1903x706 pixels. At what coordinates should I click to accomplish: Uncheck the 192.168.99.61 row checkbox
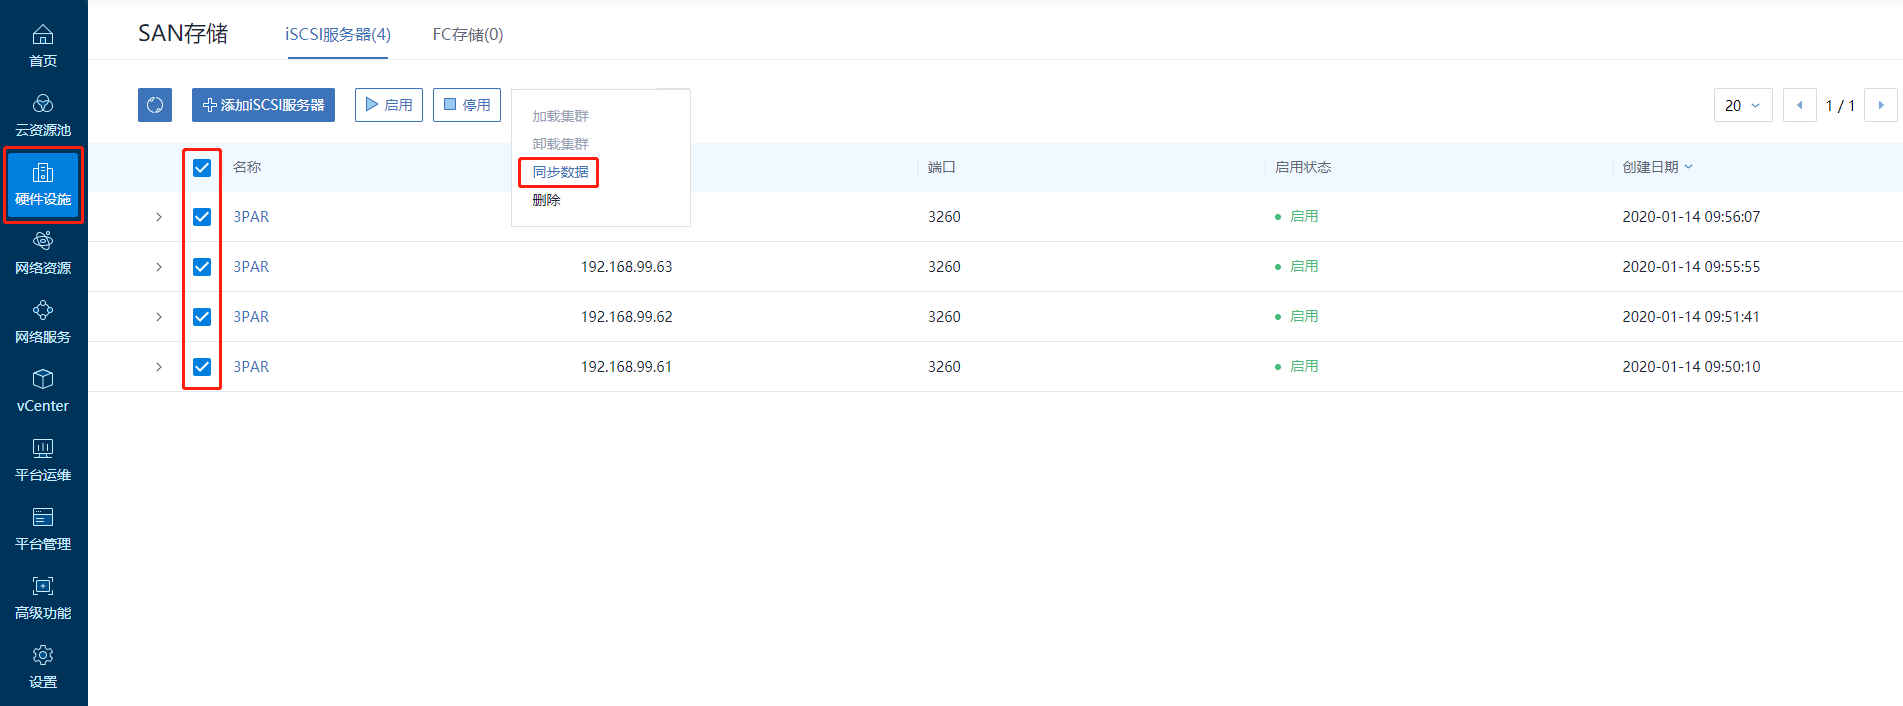coord(202,367)
